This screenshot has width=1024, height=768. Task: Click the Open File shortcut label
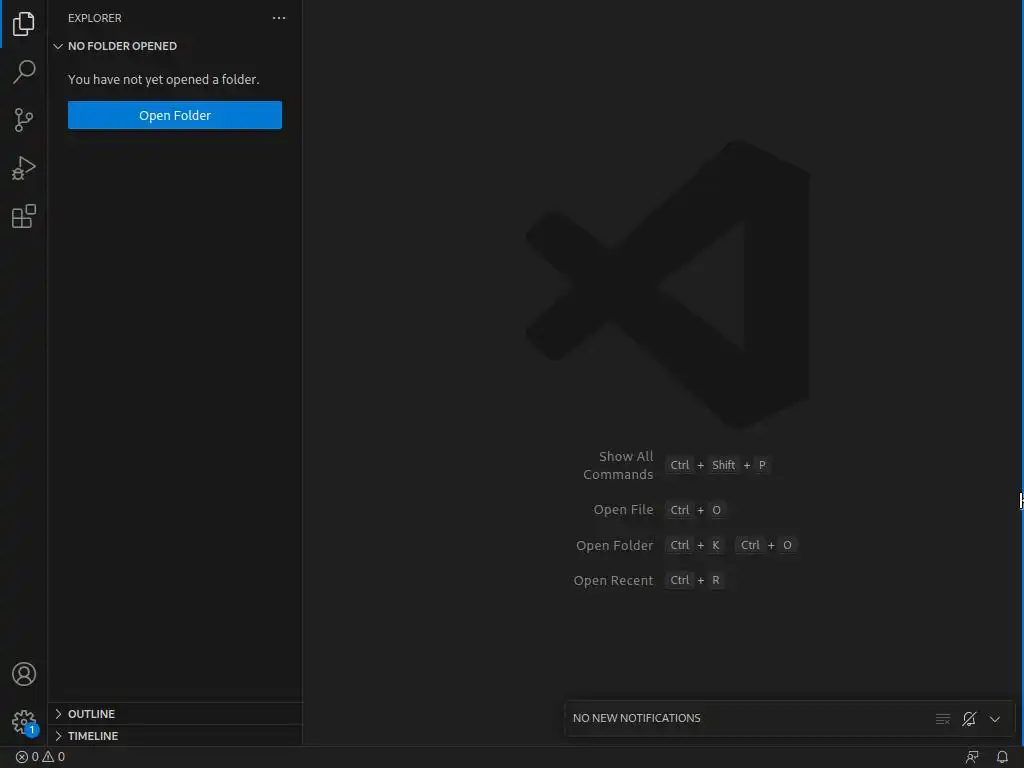[x=624, y=510]
